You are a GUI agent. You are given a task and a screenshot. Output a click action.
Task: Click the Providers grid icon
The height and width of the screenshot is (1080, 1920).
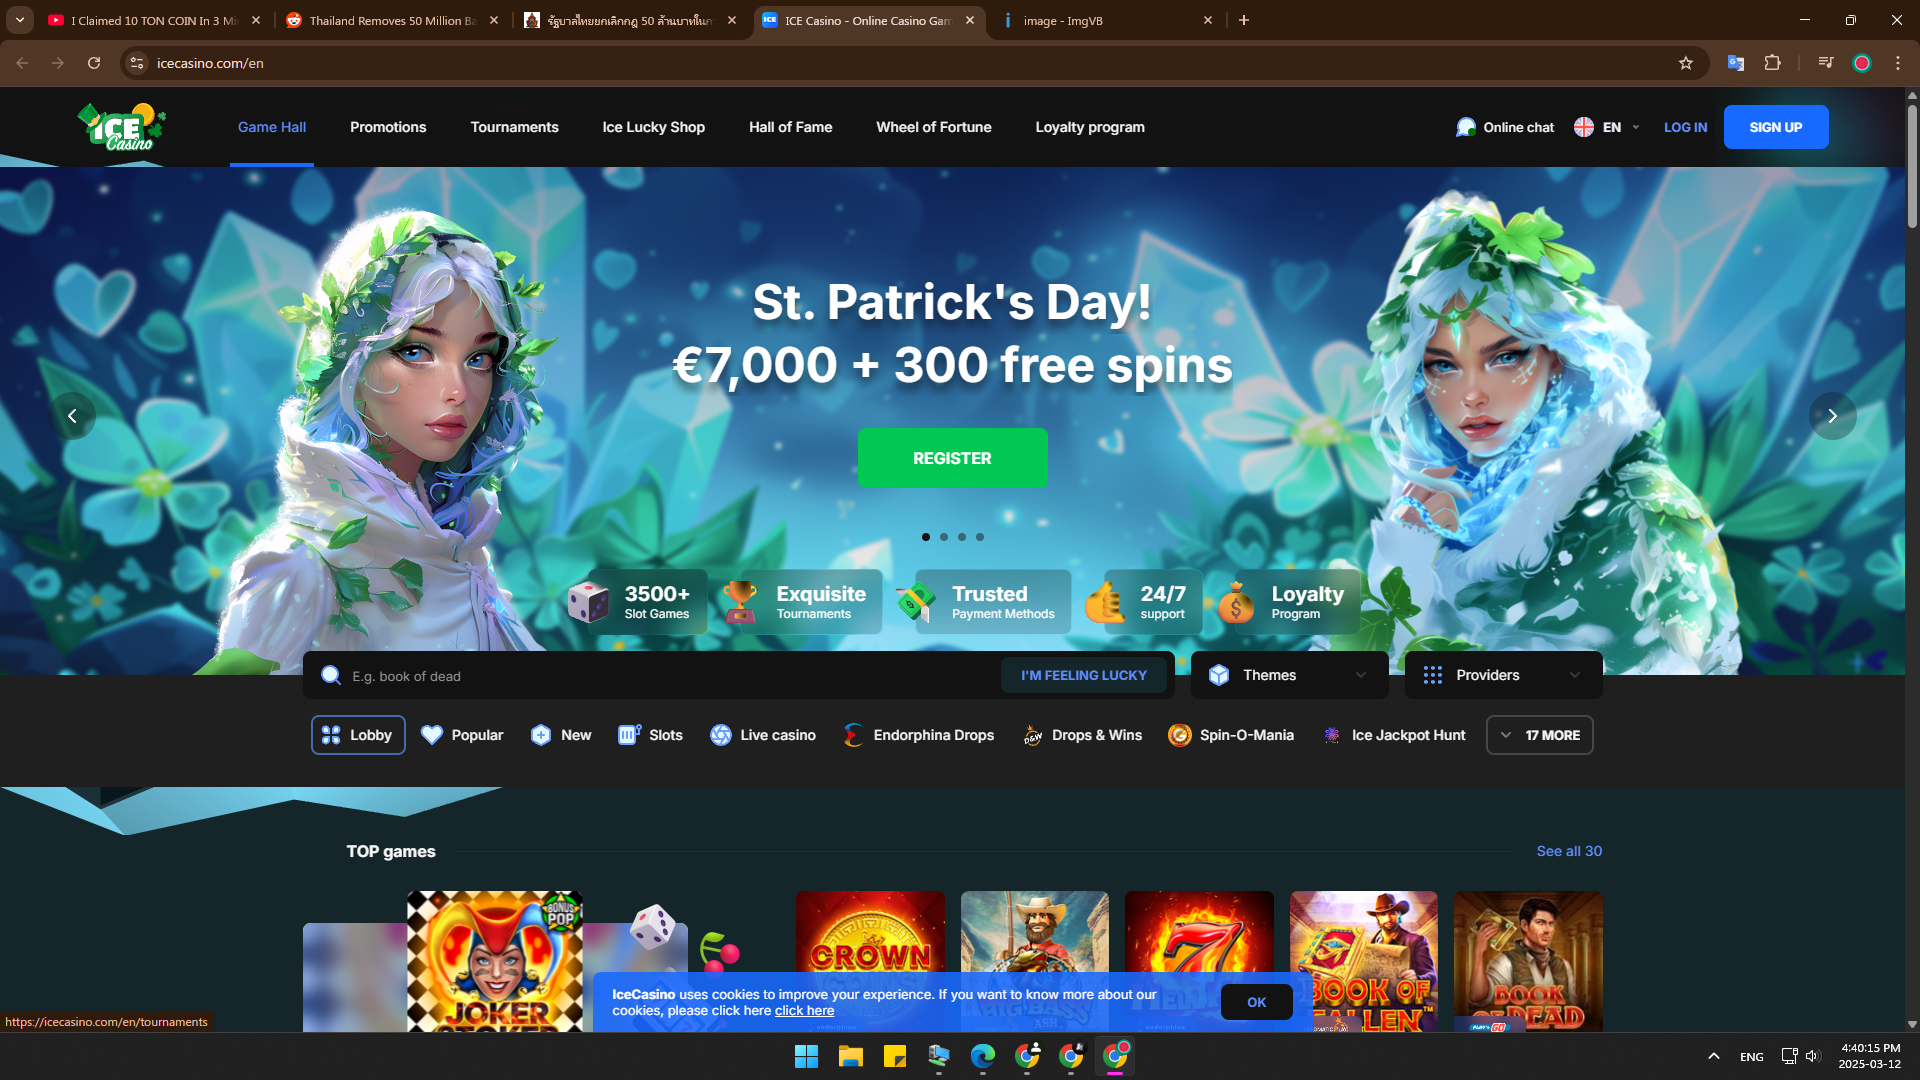tap(1433, 675)
